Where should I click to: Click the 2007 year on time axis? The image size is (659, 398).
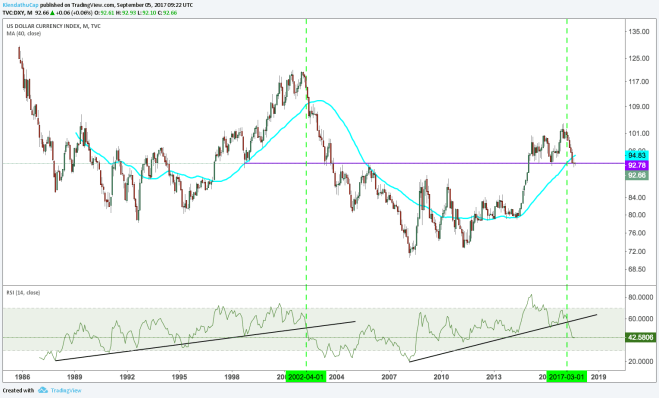coord(389,377)
